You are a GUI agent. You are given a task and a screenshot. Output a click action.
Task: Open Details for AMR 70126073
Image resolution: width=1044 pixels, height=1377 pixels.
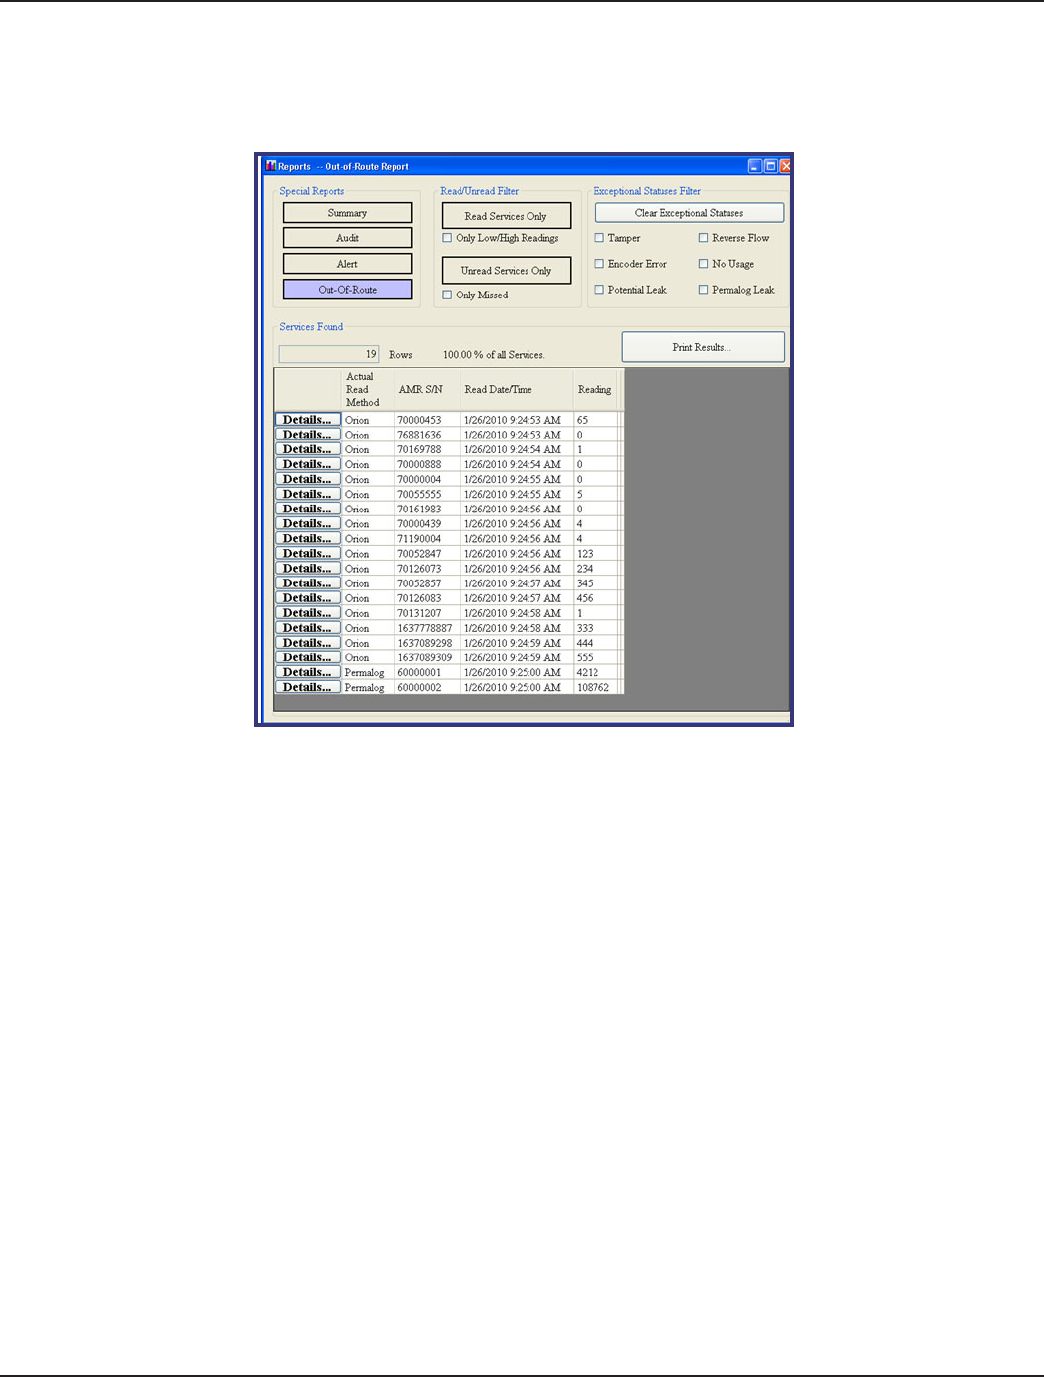(x=308, y=568)
